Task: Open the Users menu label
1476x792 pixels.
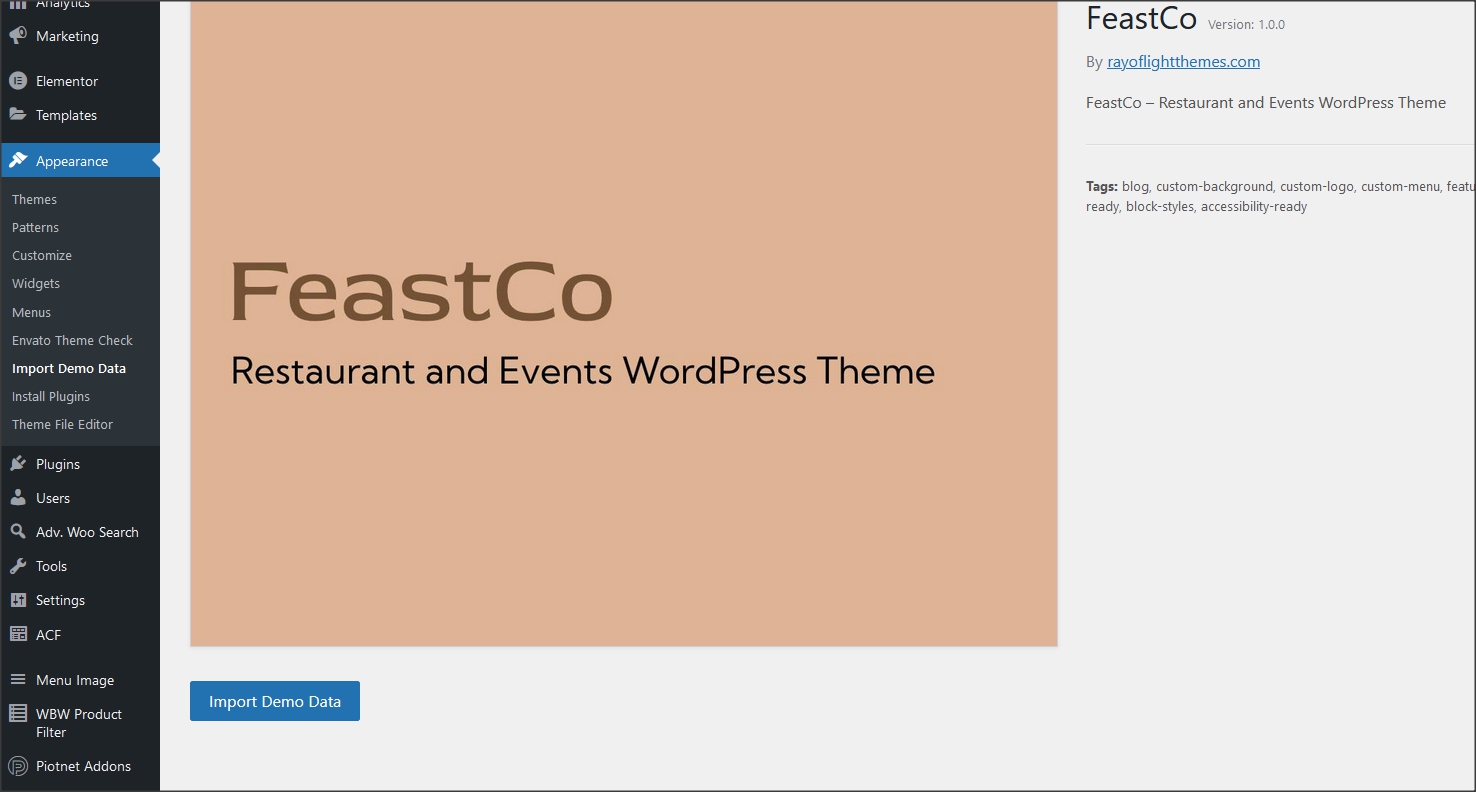Action: (x=53, y=498)
